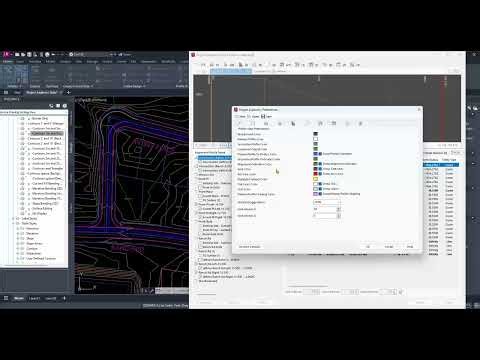Toggle checkbox beside the dark red swatch

coord(320,169)
